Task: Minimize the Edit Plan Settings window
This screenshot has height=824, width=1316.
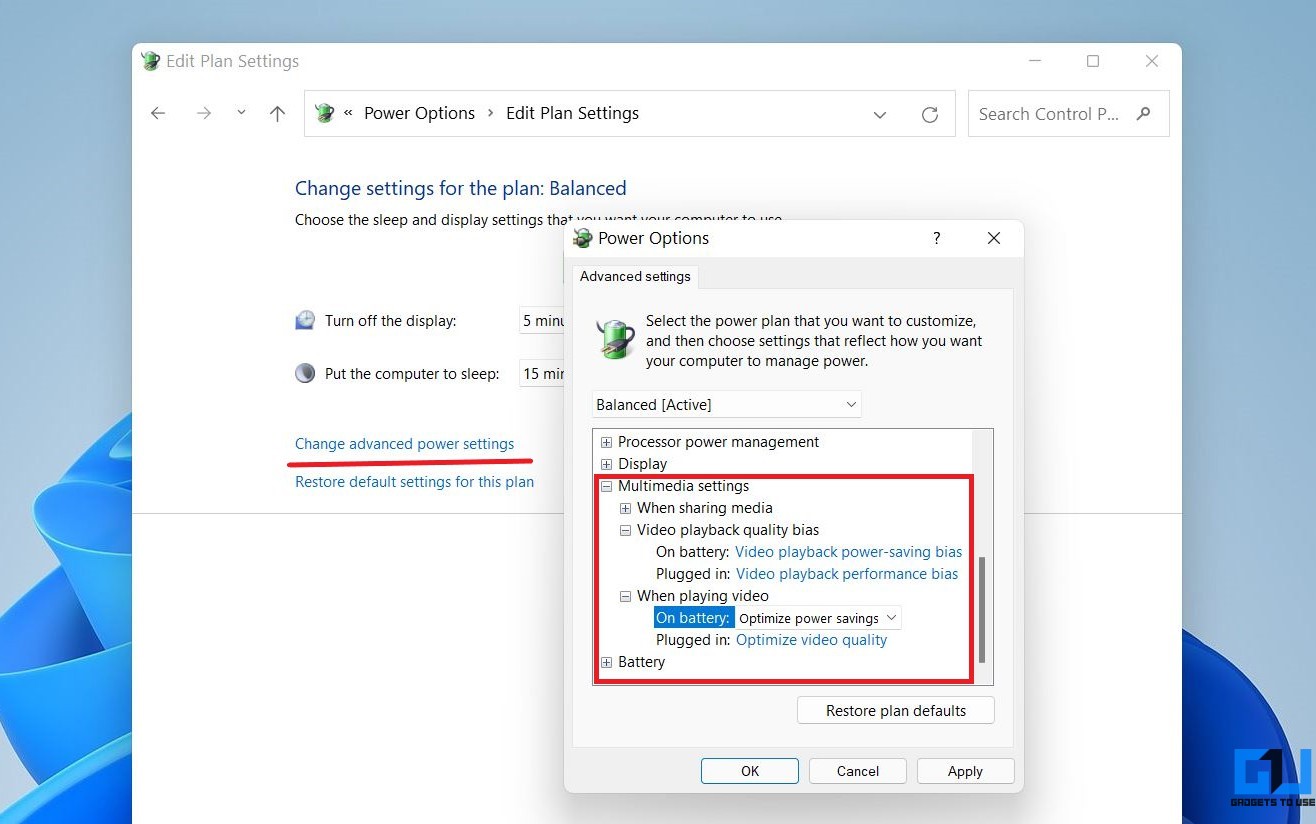Action: (1034, 61)
